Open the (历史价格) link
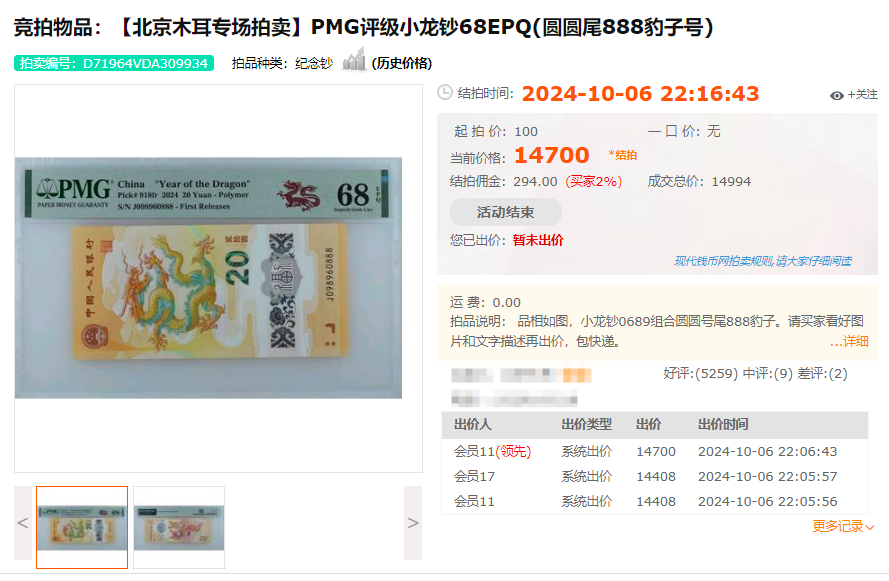The image size is (889, 581). (x=401, y=63)
